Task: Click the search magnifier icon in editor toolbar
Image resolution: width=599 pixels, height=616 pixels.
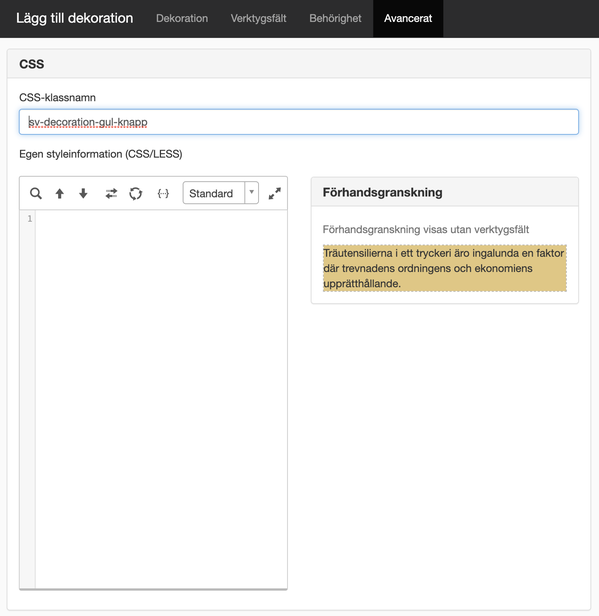Action: [36, 193]
